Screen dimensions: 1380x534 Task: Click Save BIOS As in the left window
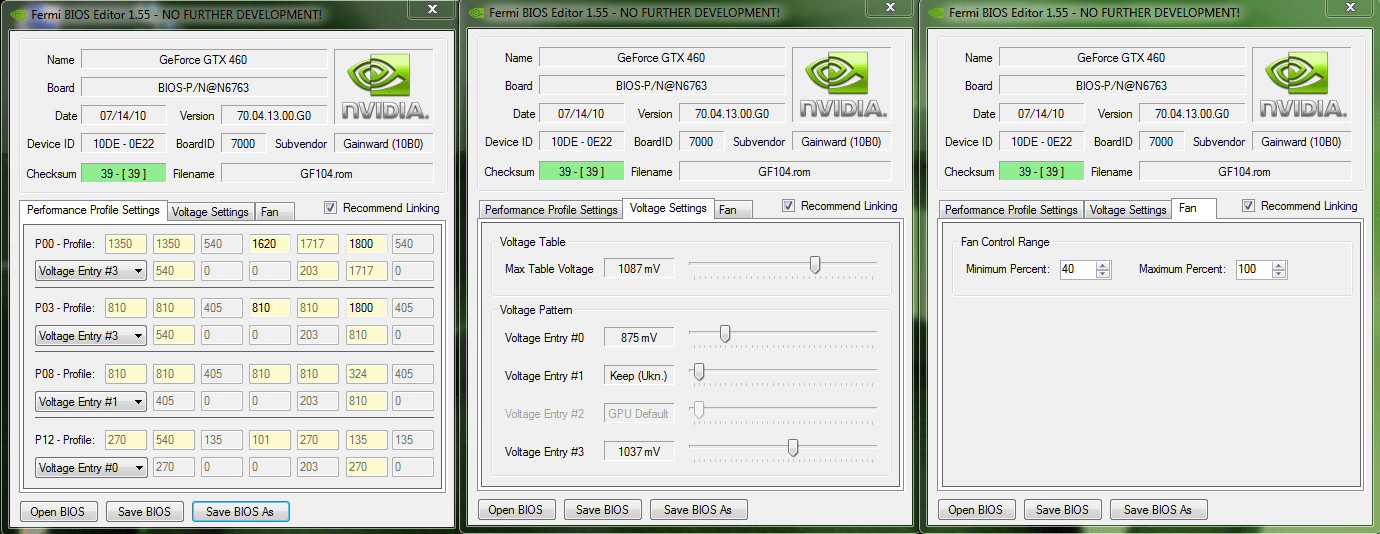click(240, 511)
